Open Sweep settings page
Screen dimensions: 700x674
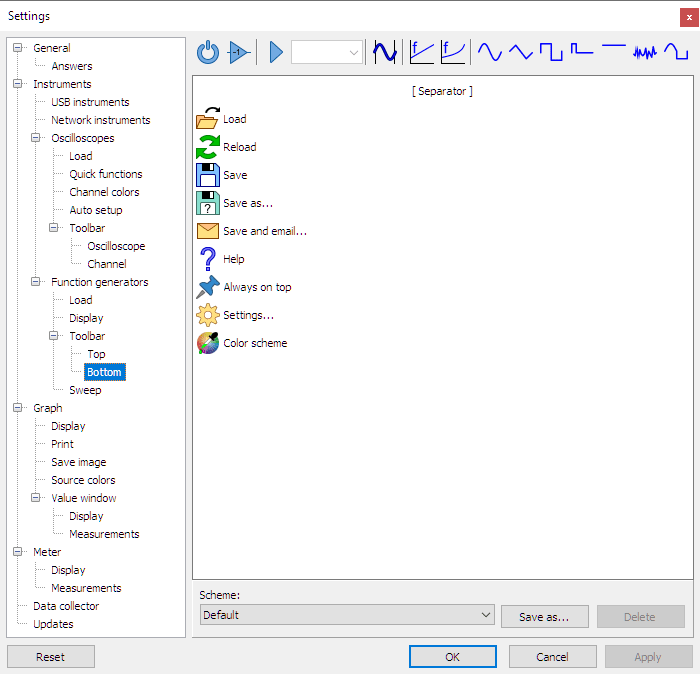point(85,390)
